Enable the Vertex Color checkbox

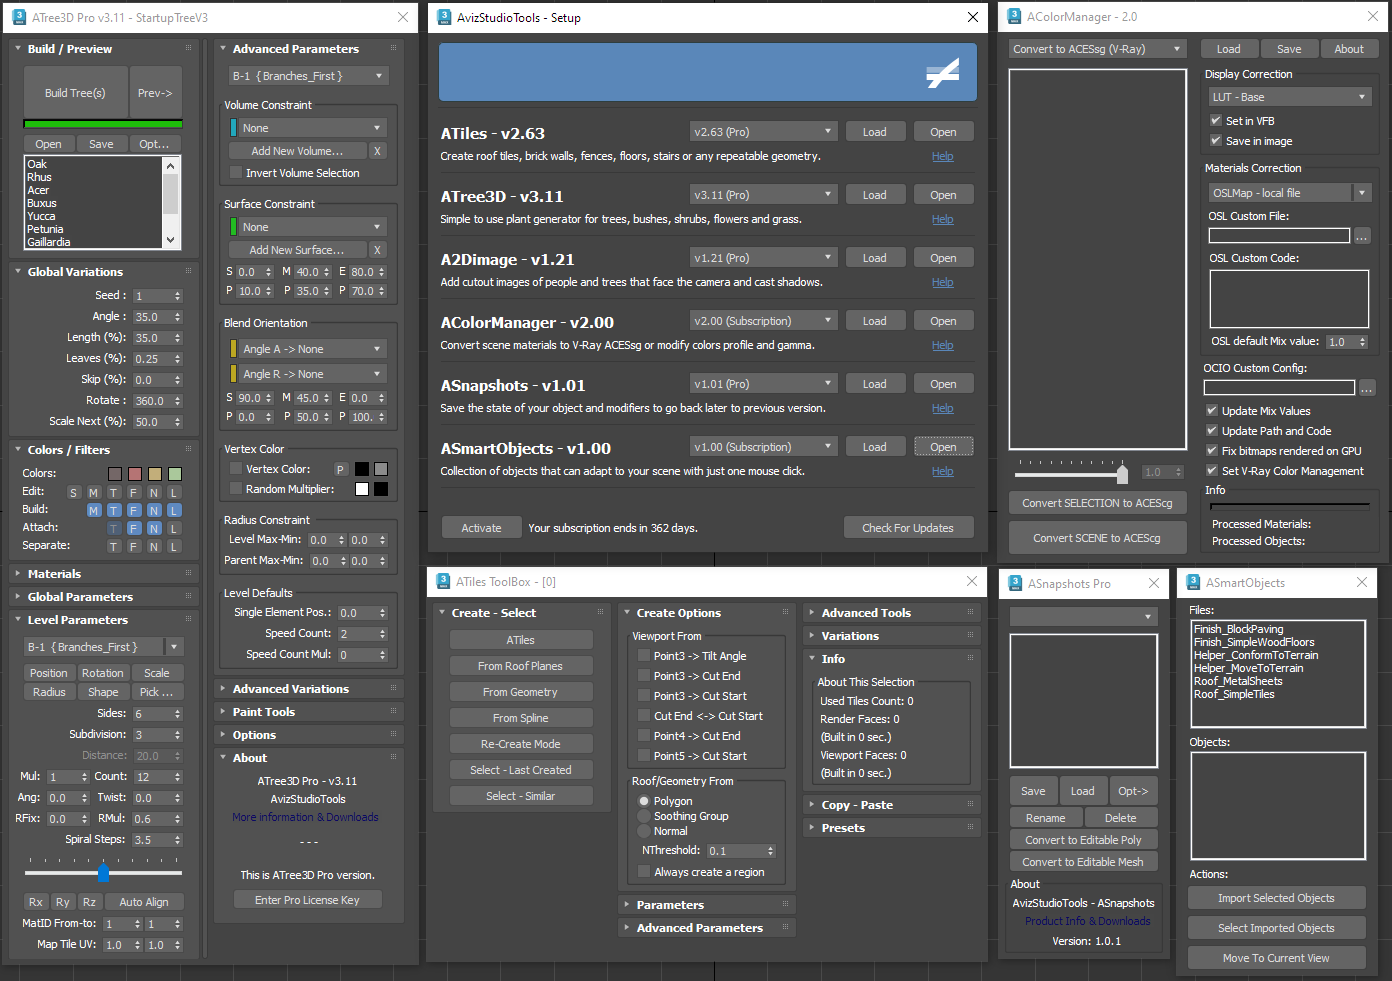236,468
